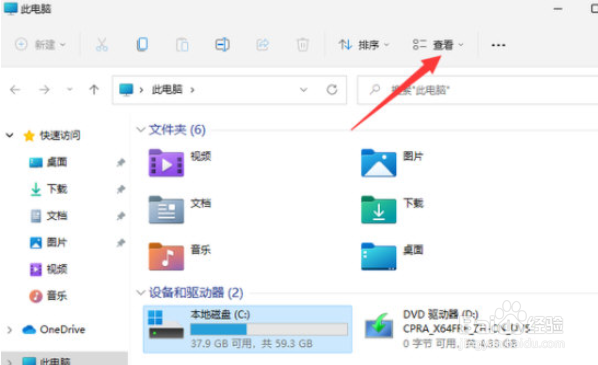Select the 图片 folder icon in main pane
Viewport: 598px width, 365px height.
379,163
